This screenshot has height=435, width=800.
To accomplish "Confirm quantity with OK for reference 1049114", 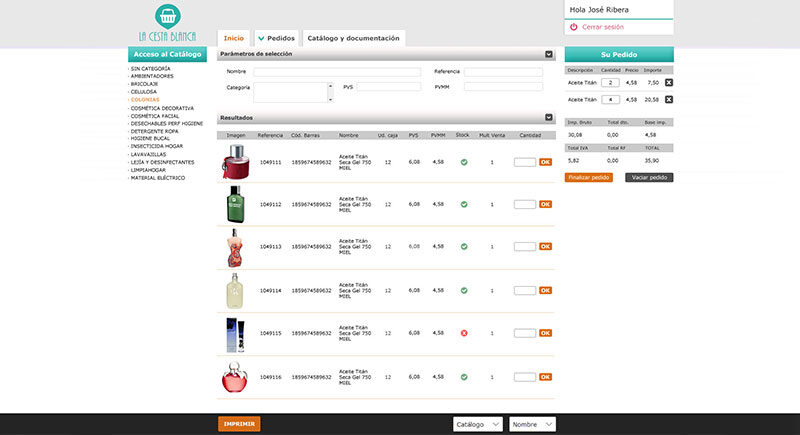I will (x=545, y=291).
